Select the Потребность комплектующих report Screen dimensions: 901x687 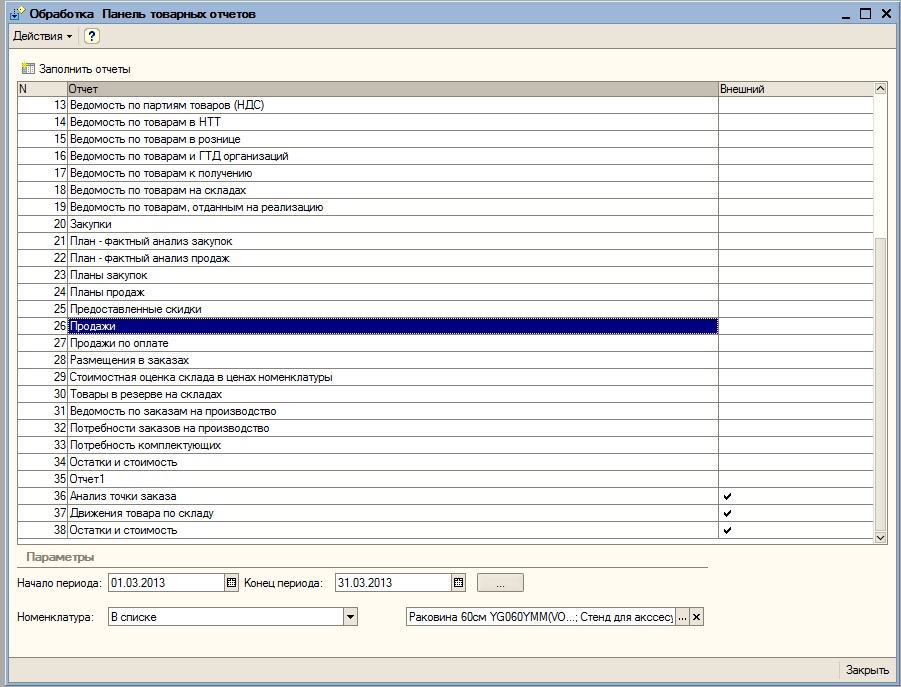coord(393,445)
